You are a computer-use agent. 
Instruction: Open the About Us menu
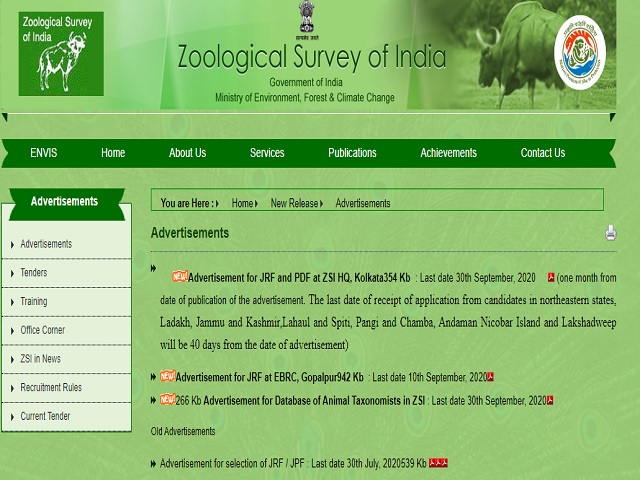187,153
